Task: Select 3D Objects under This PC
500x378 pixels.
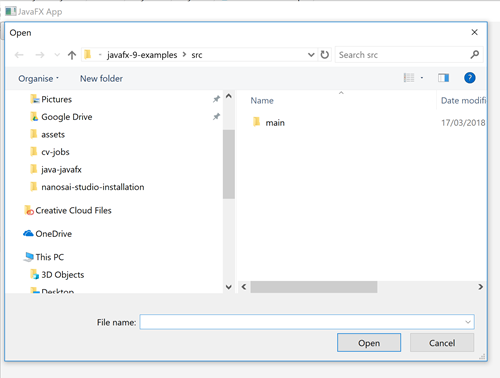Action: 63,275
